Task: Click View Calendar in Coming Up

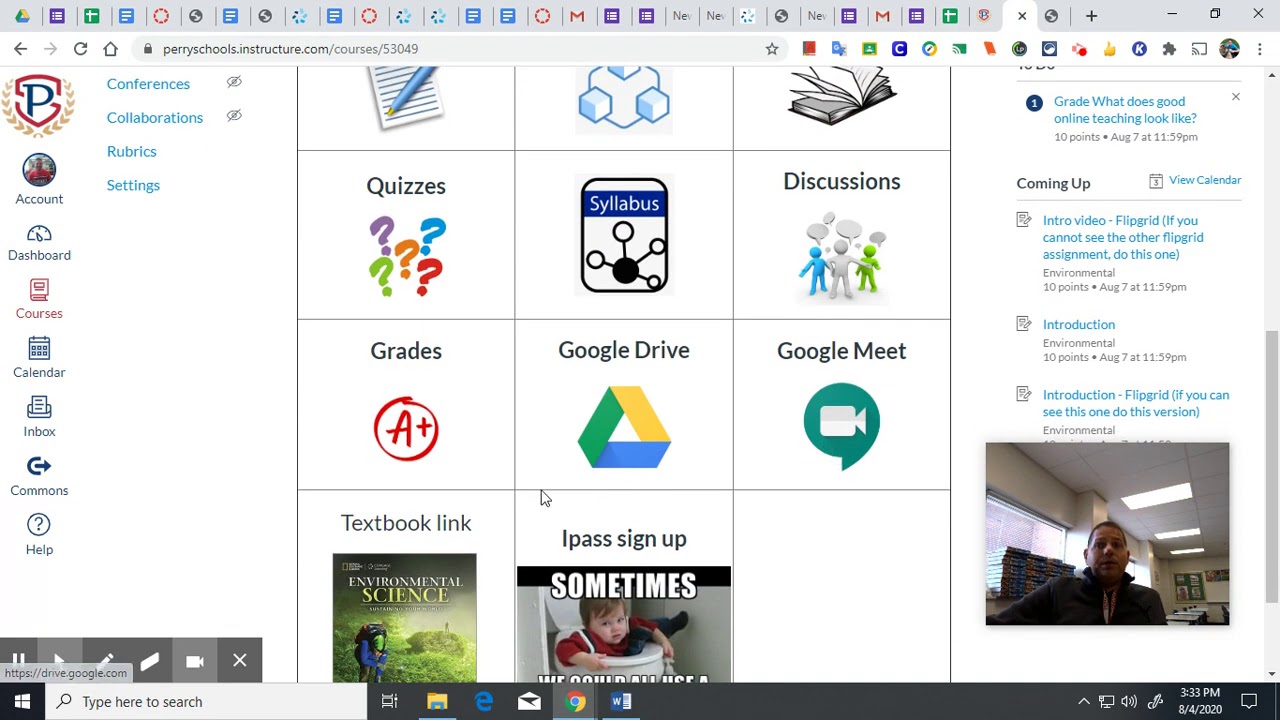Action: click(x=1205, y=180)
